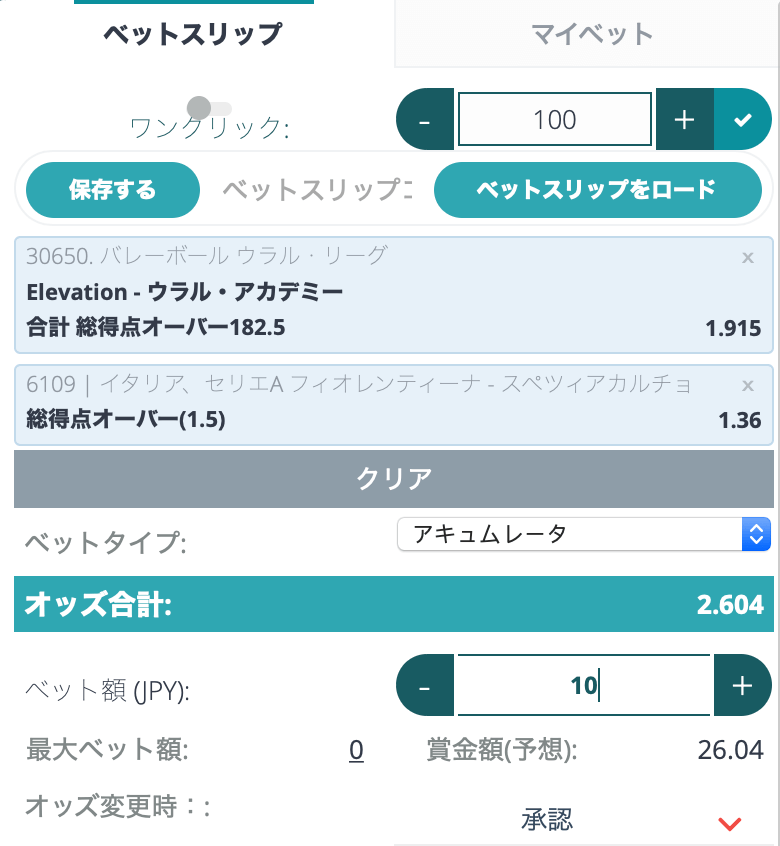
Task: Toggle the ワンクリック switch
Action: click(x=209, y=107)
